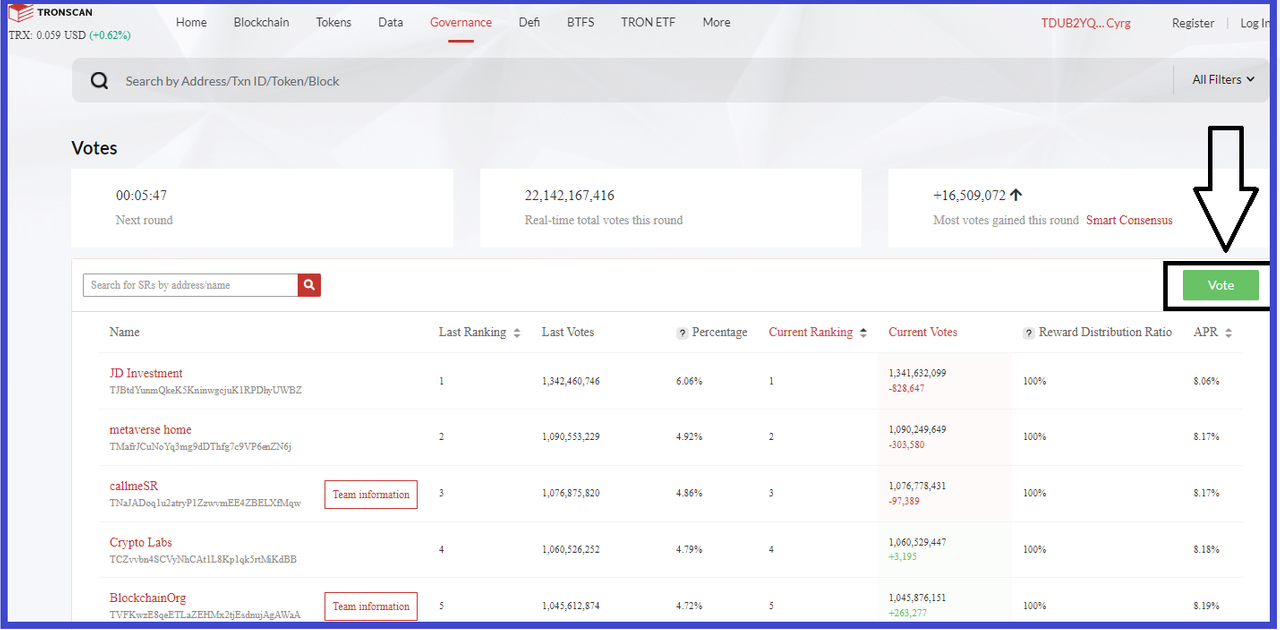The width and height of the screenshot is (1280, 630).
Task: Go to the BTFS menu item
Action: tap(580, 22)
